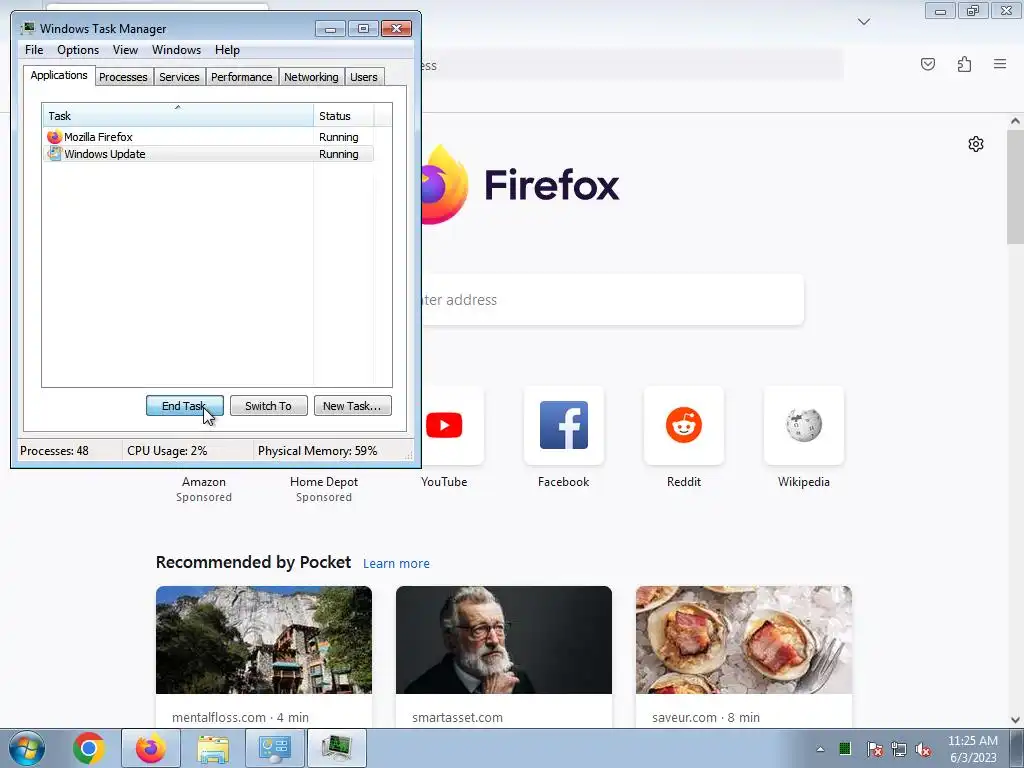Switch to Firefox via the taskbar icon
This screenshot has width=1024, height=768.
[151, 748]
